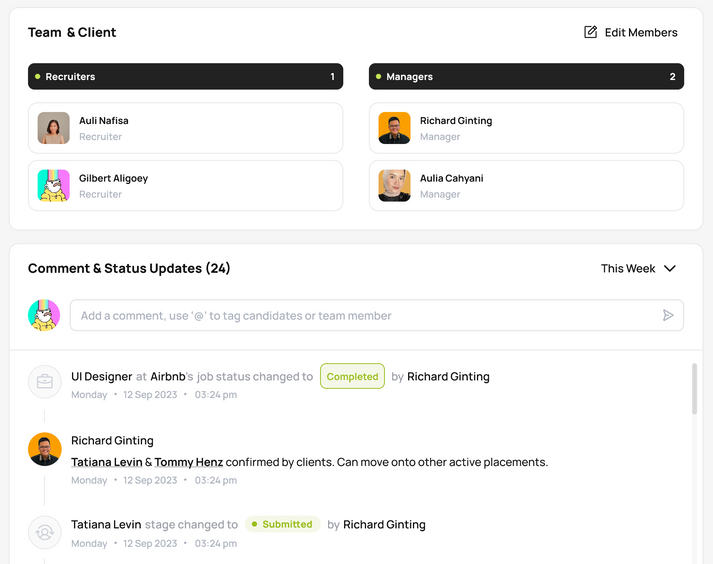
Task: Collapse the Managers group header
Action: click(x=526, y=77)
